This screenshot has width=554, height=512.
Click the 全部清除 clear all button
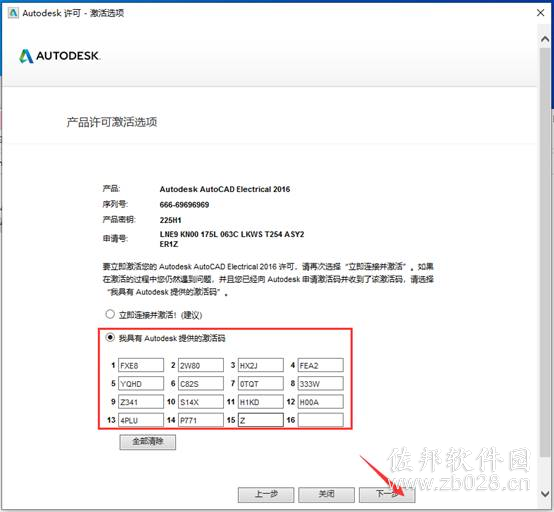pyautogui.click(x=148, y=442)
